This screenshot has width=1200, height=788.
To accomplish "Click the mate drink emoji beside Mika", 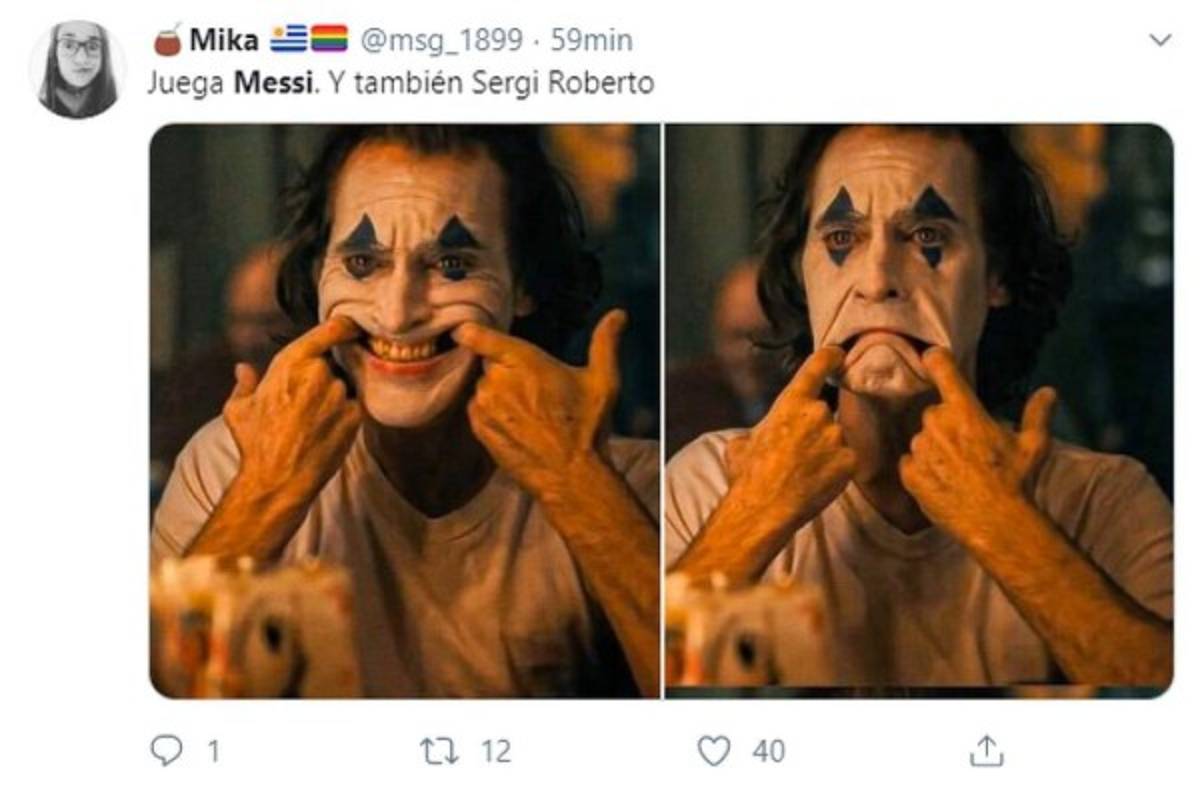I will 167,39.
